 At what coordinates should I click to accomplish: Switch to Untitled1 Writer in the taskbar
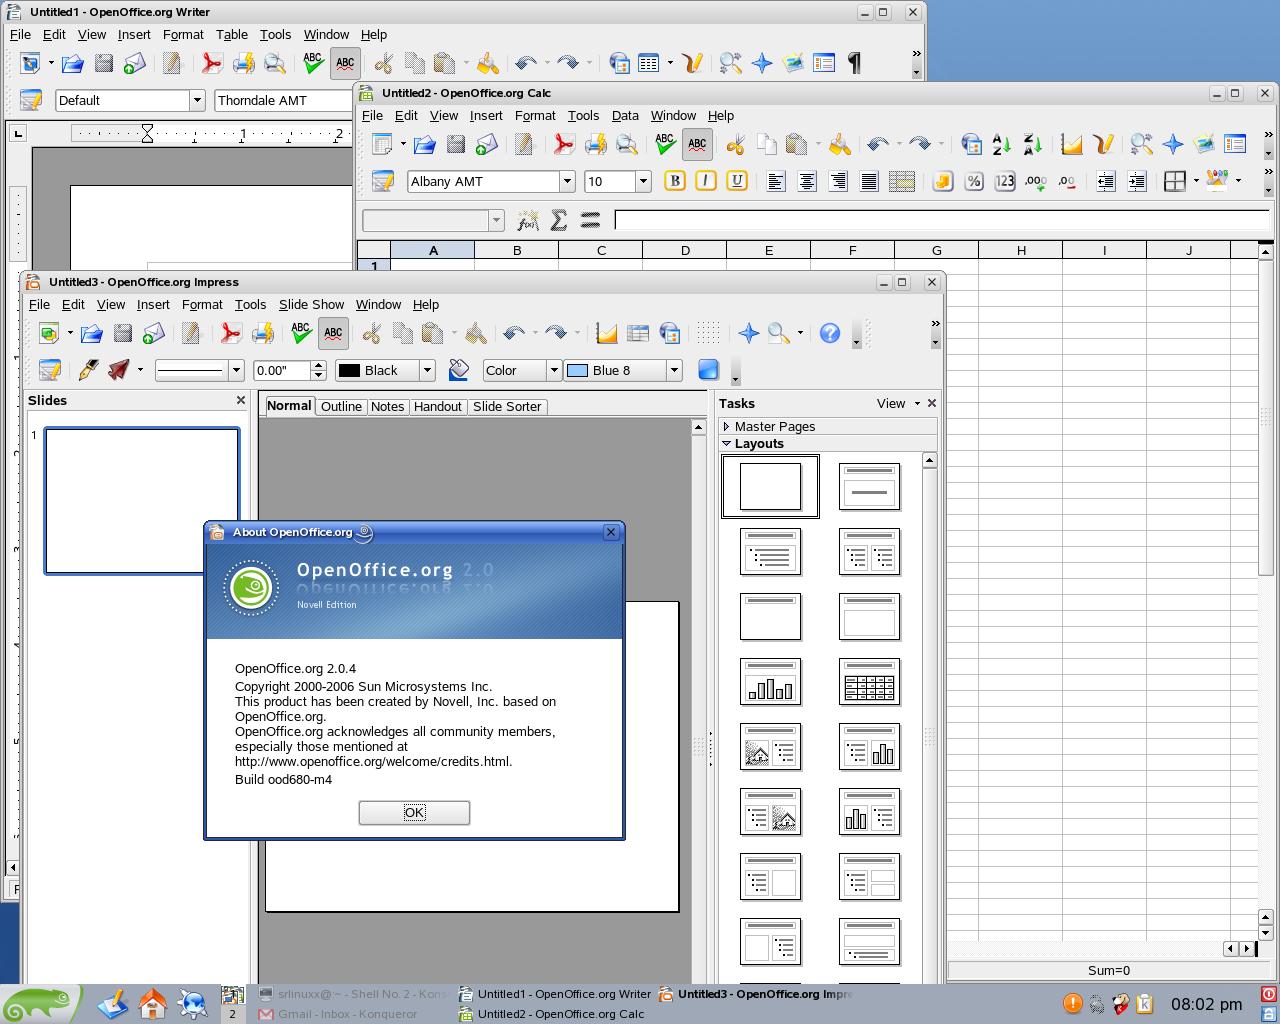click(555, 994)
